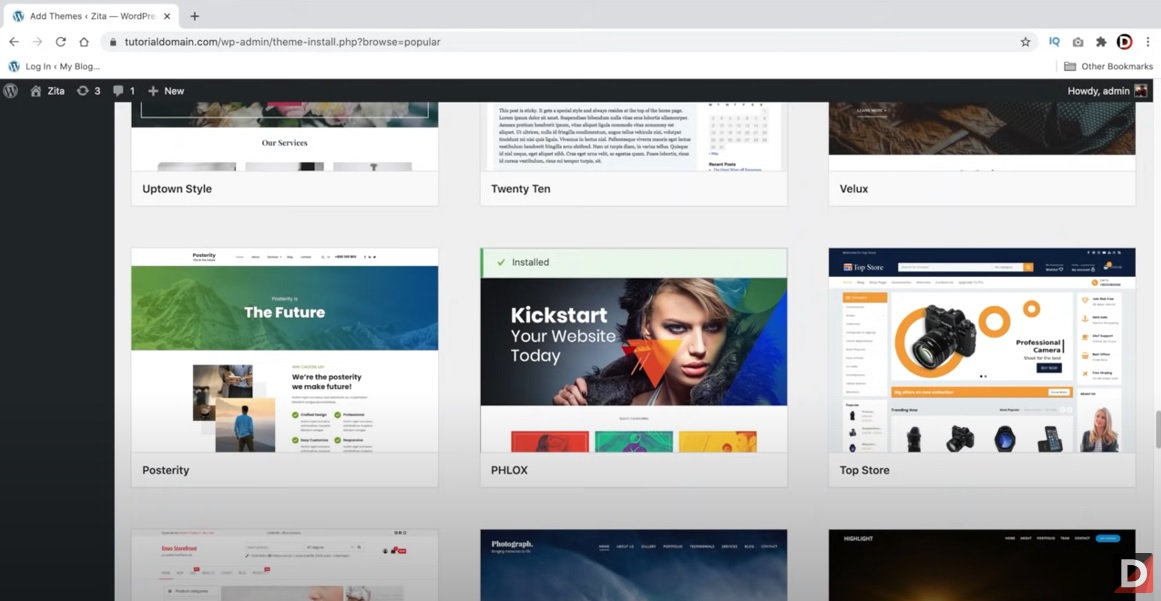The height and width of the screenshot is (601, 1161).
Task: Click the Velux theme name
Action: 854,189
